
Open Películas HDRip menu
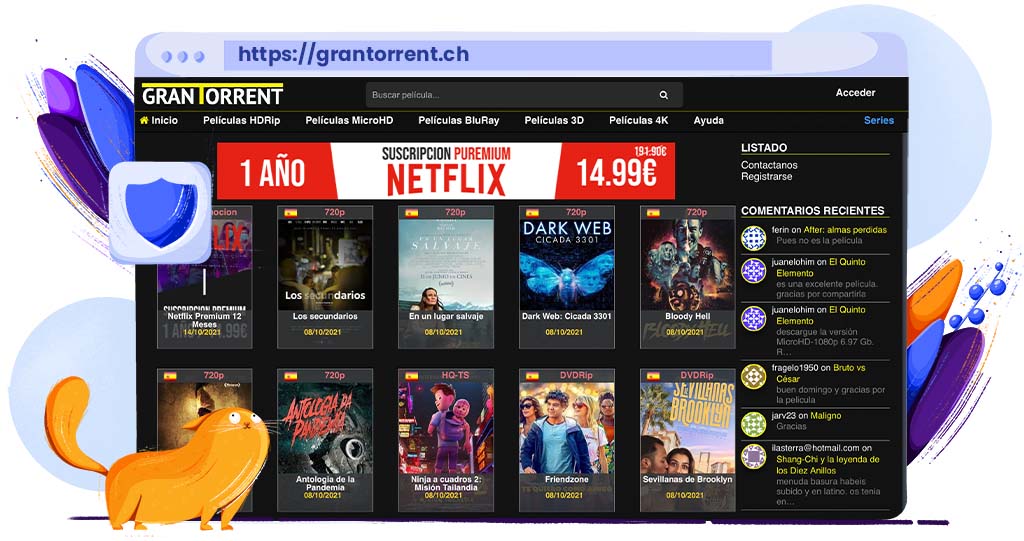coord(242,120)
